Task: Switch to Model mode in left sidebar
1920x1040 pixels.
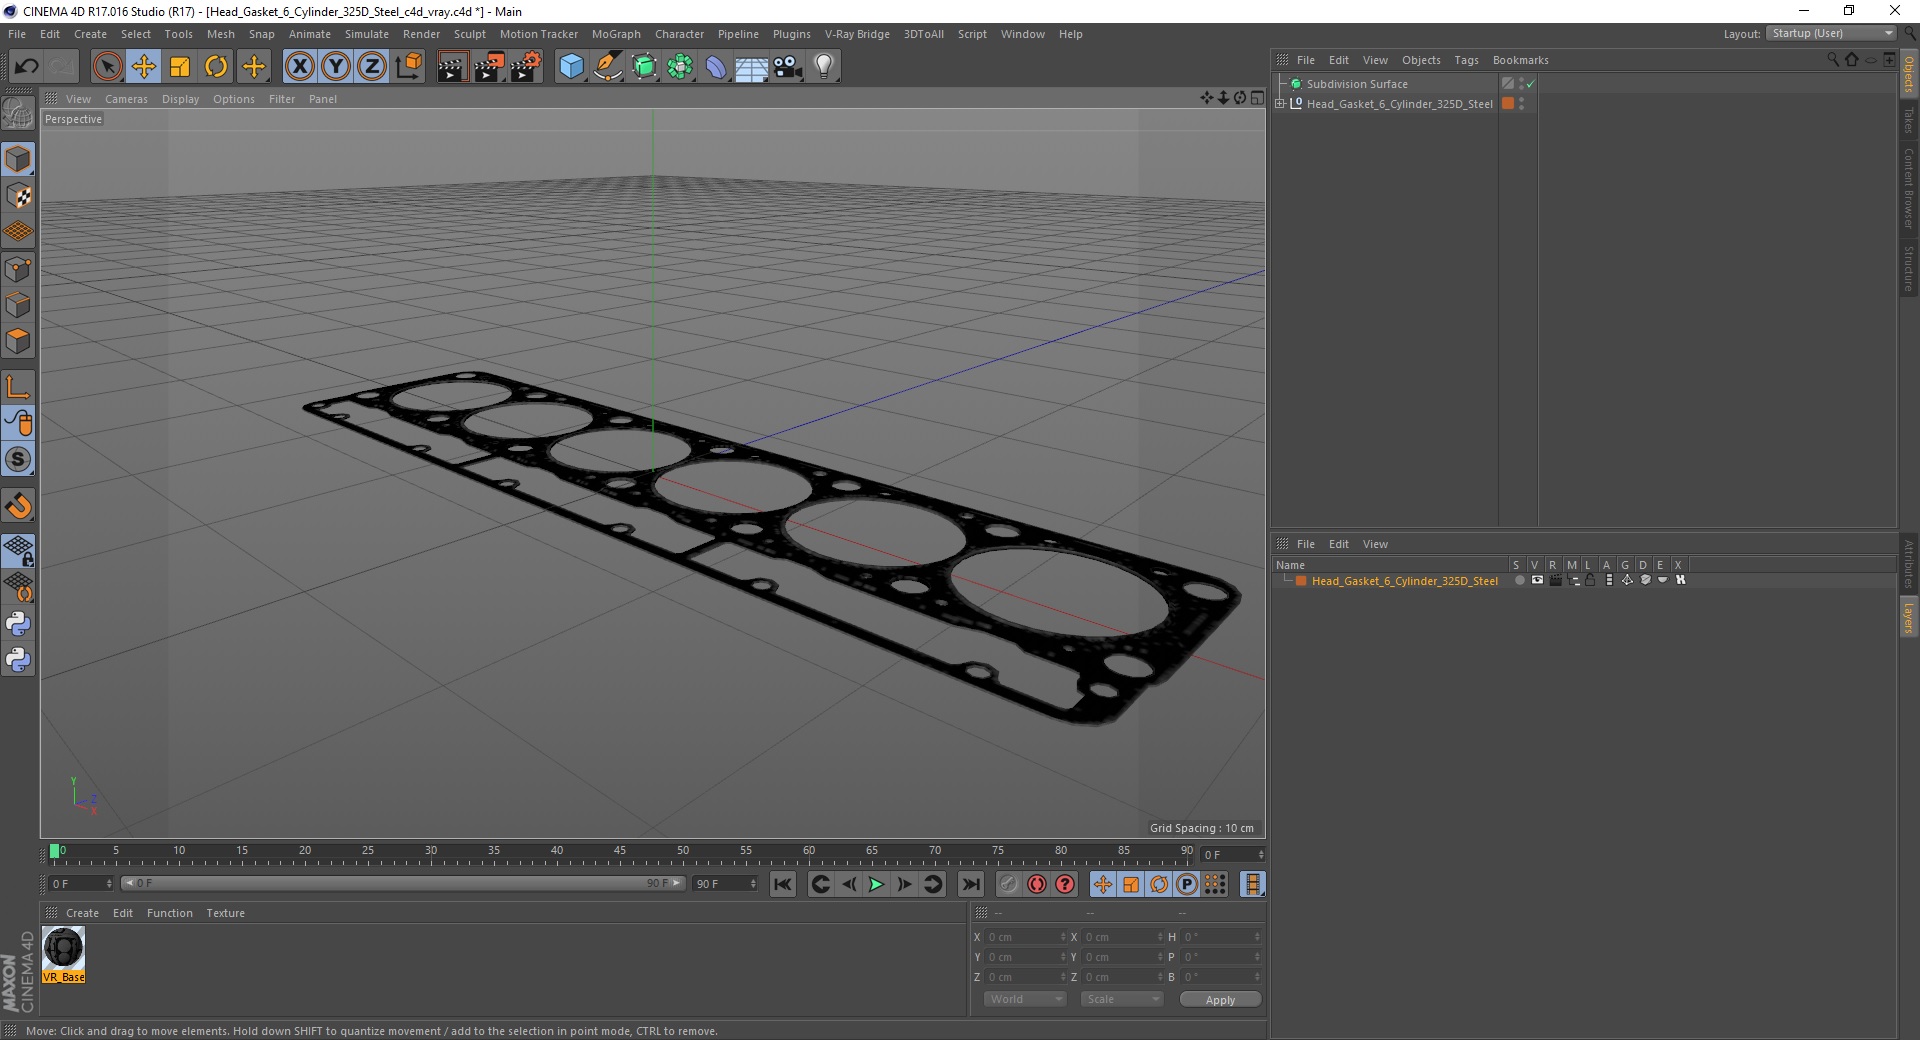Action: [18, 159]
